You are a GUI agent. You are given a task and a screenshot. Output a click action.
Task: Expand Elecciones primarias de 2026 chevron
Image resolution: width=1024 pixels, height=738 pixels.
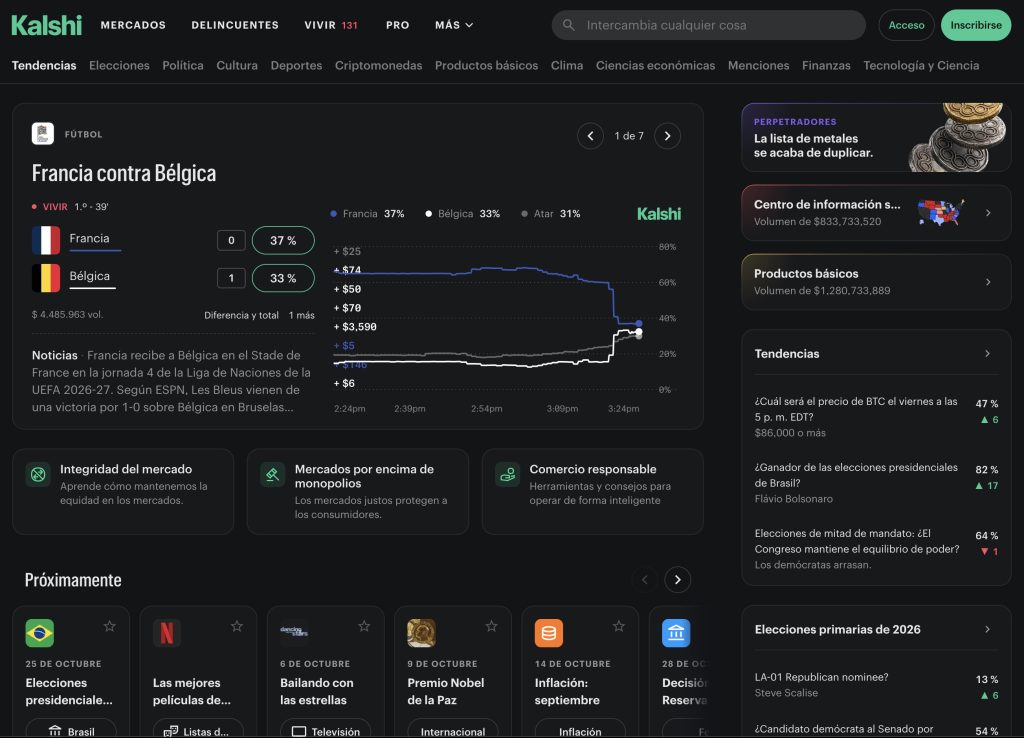coord(987,629)
